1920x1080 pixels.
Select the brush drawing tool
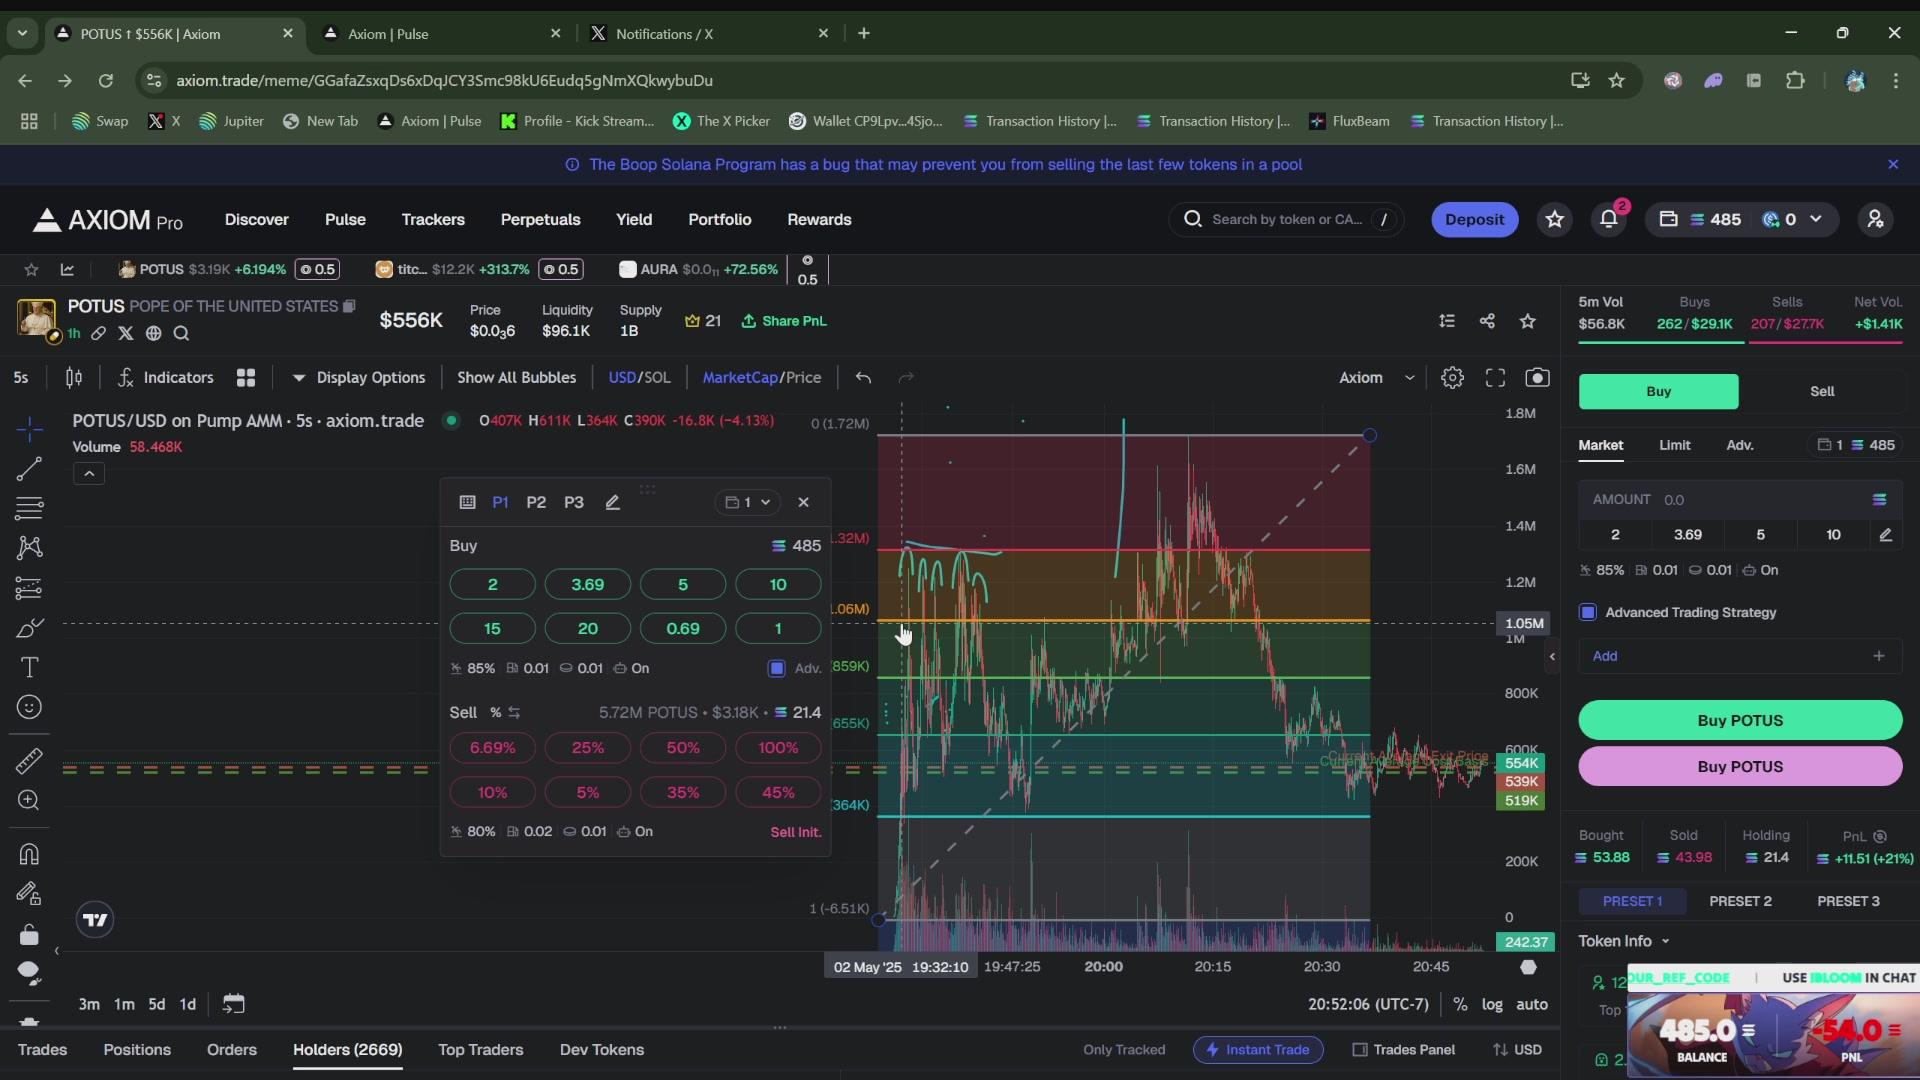(29, 628)
